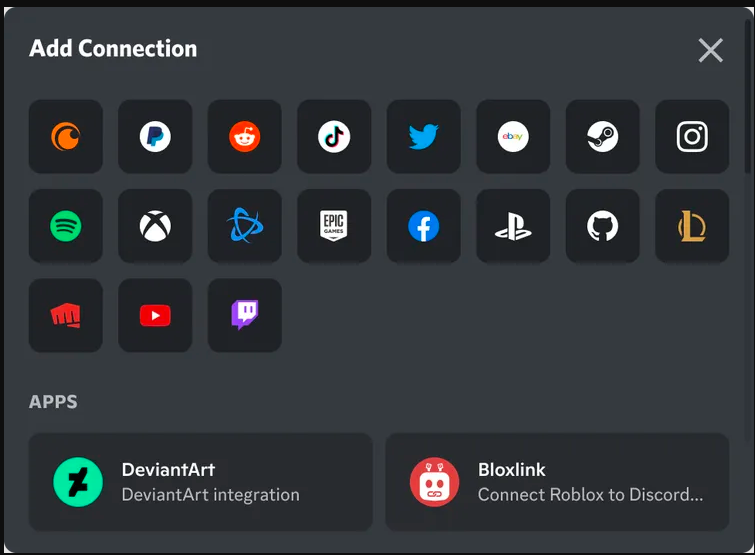The image size is (755, 555).
Task: Choose the Battle.net connection icon
Action: point(245,226)
